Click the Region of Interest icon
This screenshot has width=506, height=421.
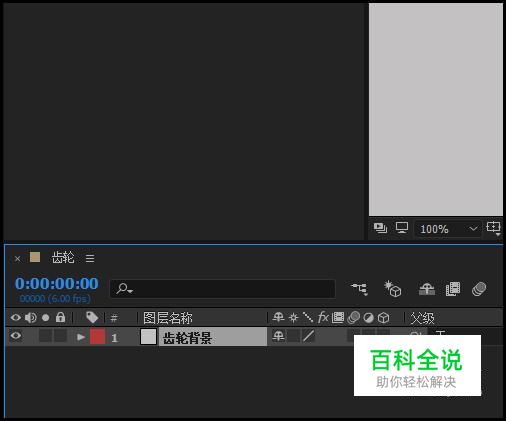click(494, 228)
